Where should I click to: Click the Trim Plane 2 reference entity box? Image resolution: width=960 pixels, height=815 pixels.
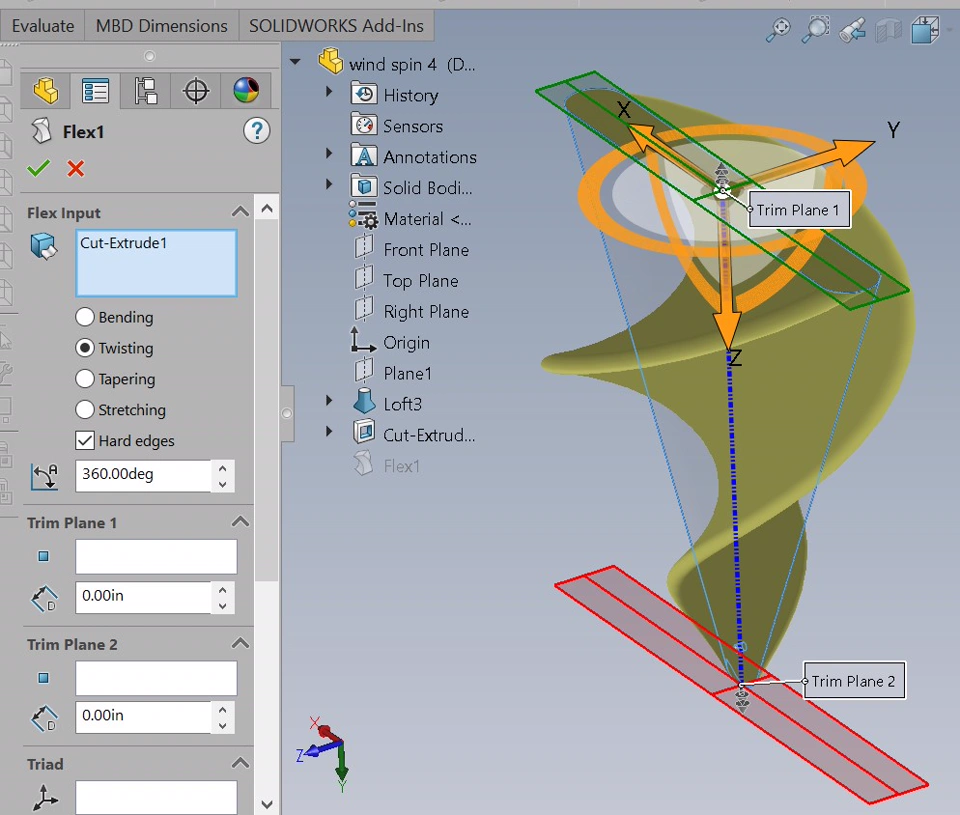(x=156, y=678)
